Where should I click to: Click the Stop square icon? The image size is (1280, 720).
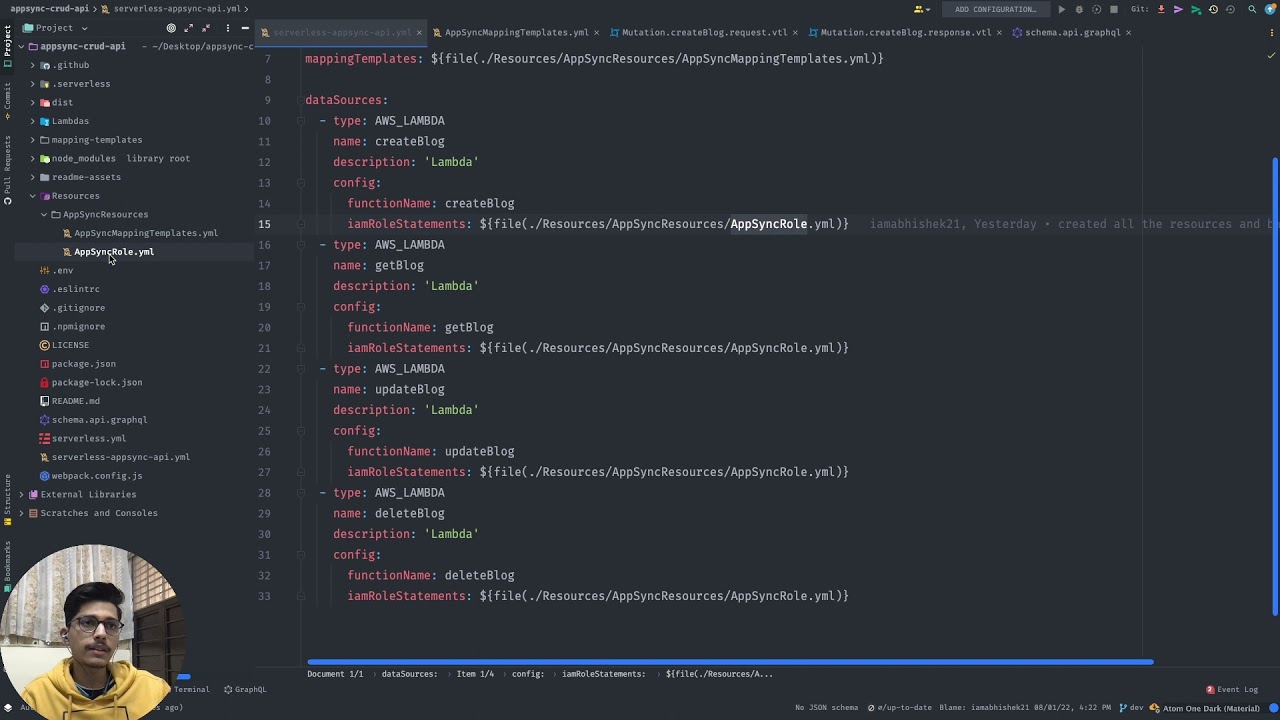pos(1114,9)
